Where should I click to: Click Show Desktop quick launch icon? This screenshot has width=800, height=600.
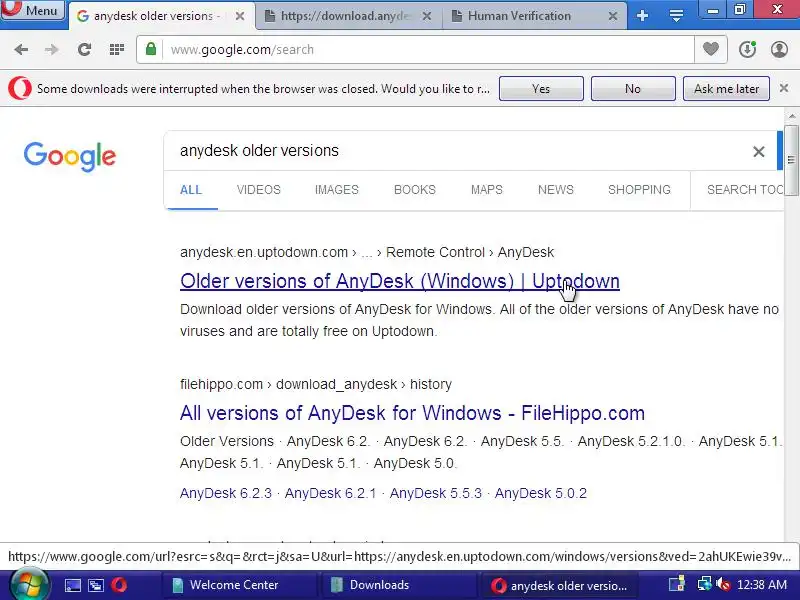(x=72, y=585)
